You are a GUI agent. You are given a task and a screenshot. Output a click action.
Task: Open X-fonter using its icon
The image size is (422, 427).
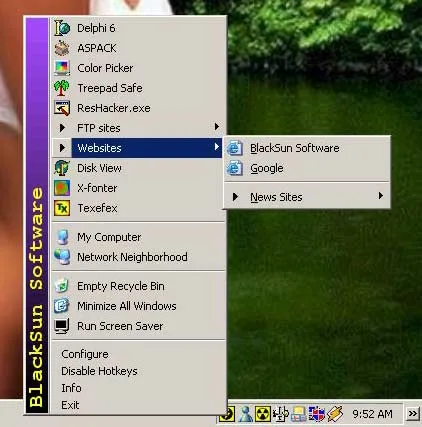click(x=62, y=188)
